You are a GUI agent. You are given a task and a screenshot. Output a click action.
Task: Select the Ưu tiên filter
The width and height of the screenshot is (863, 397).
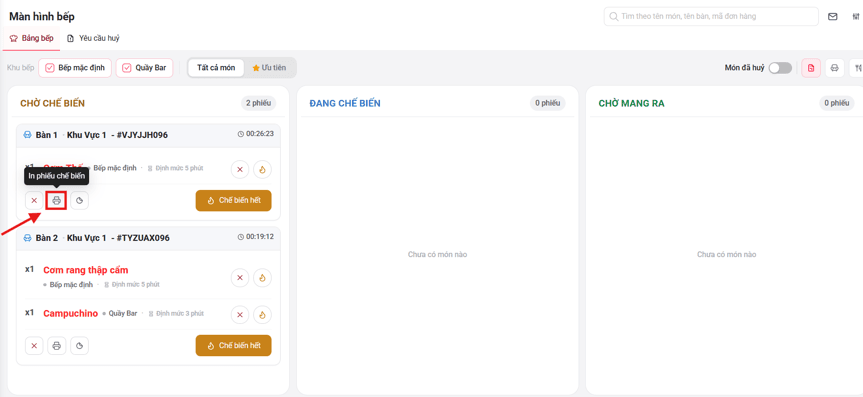[269, 68]
